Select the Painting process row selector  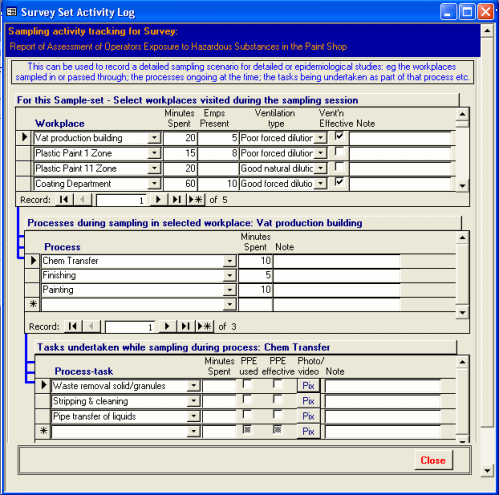[x=33, y=290]
